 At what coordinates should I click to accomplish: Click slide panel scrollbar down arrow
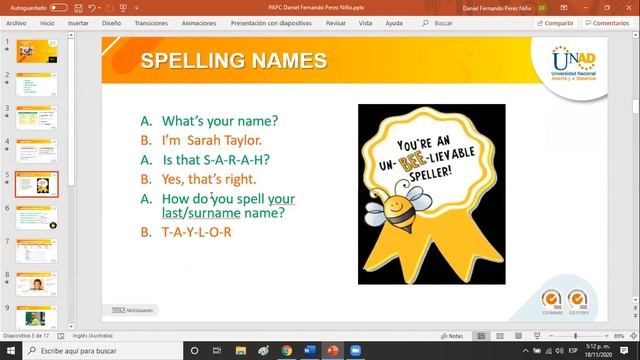[71, 326]
